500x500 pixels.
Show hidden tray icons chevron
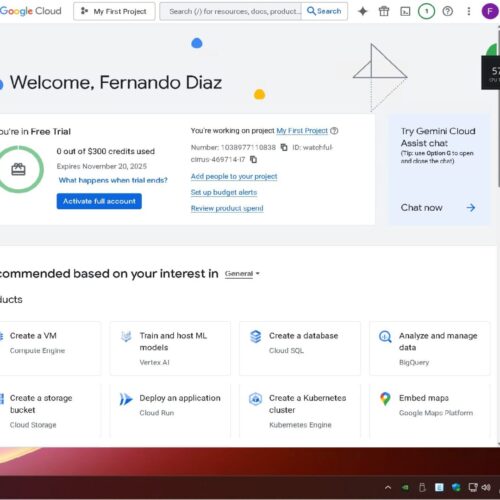pos(388,488)
